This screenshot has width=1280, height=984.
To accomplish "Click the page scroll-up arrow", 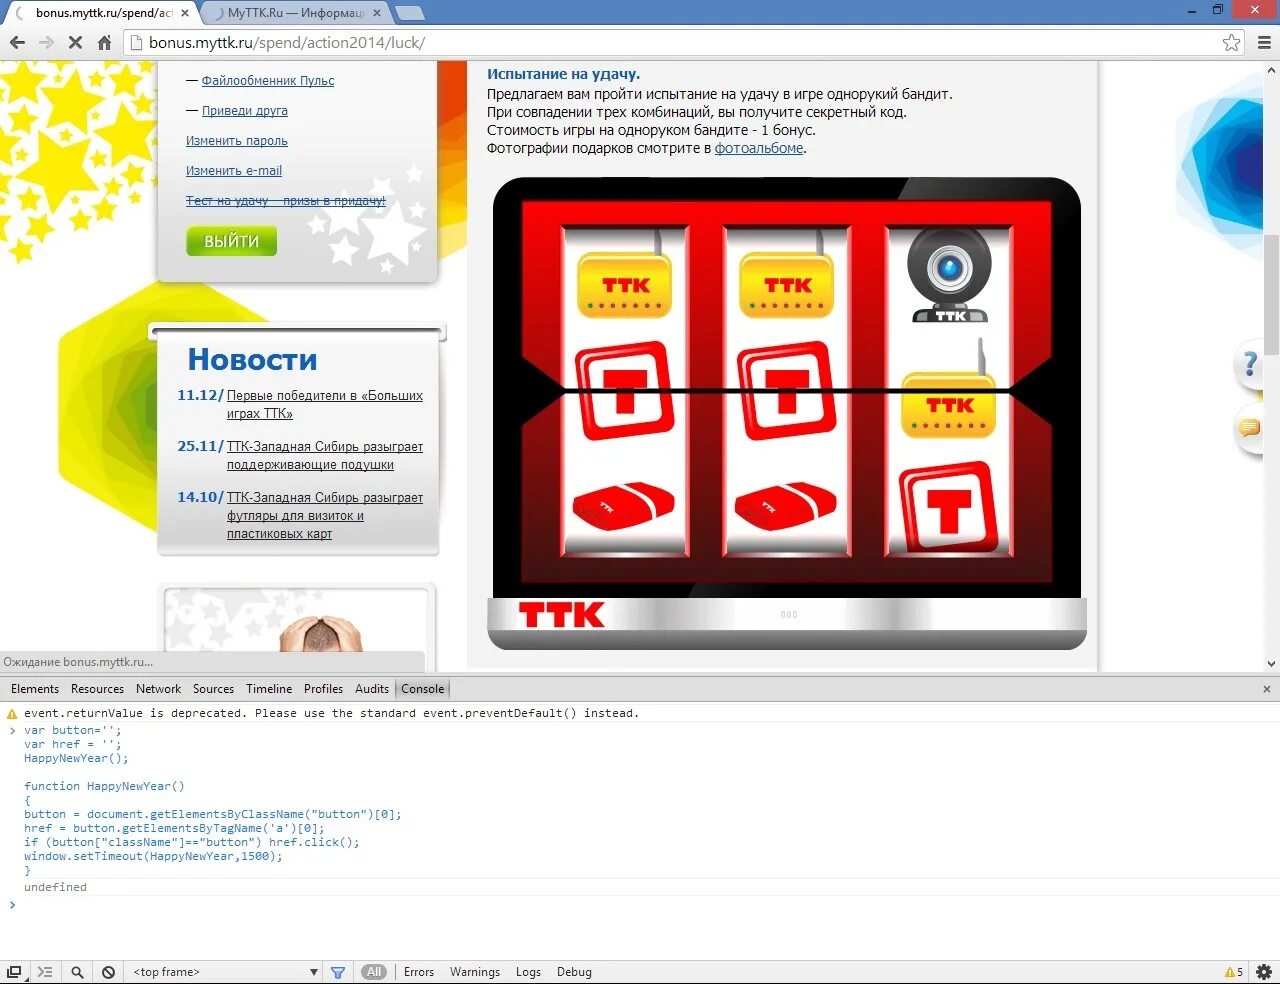I will pyautogui.click(x=1271, y=70).
